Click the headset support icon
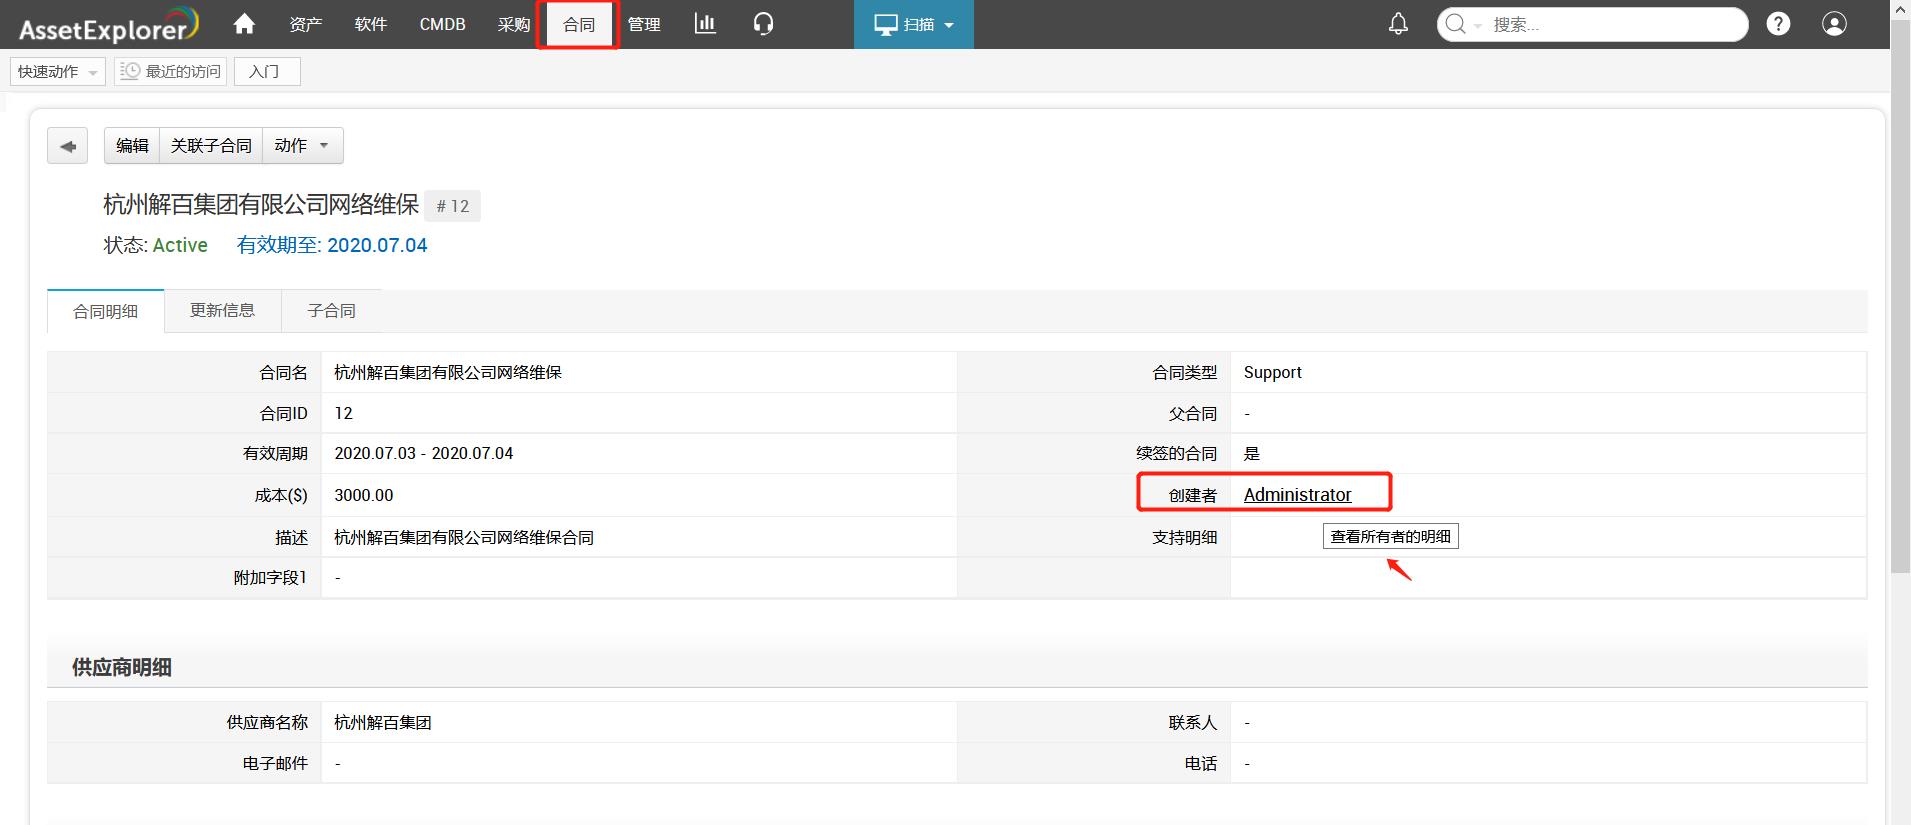1911x825 pixels. pos(763,24)
